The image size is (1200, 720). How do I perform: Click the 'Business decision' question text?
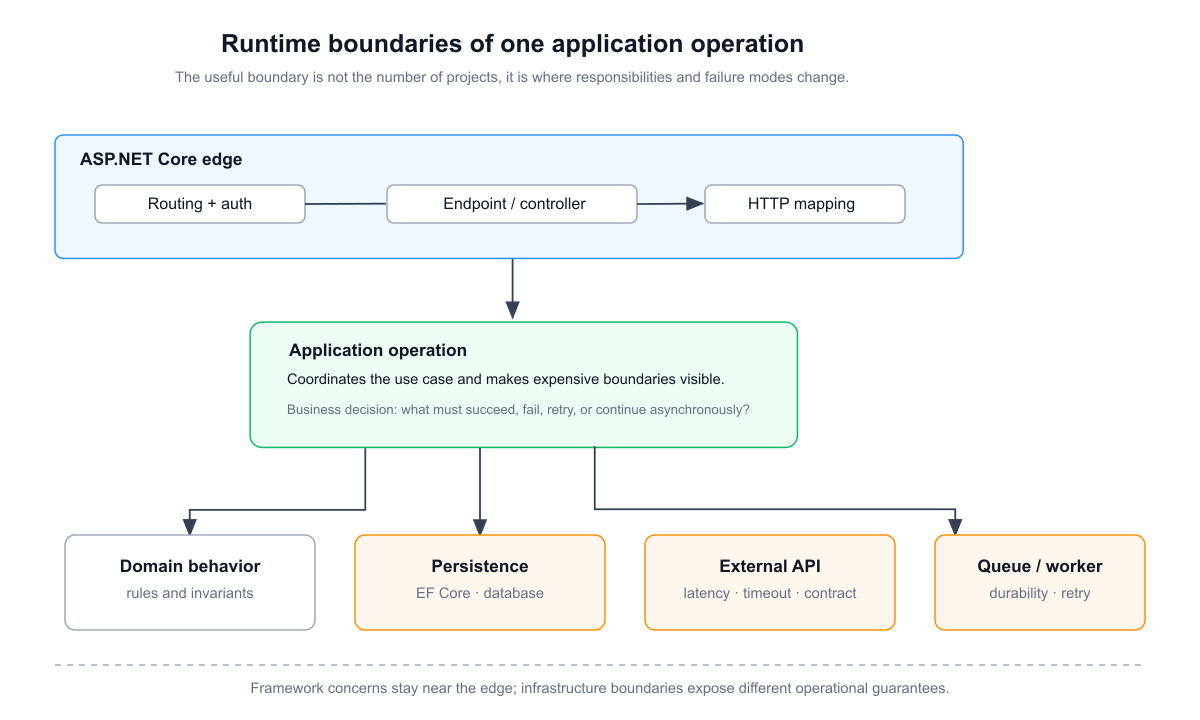click(x=518, y=410)
